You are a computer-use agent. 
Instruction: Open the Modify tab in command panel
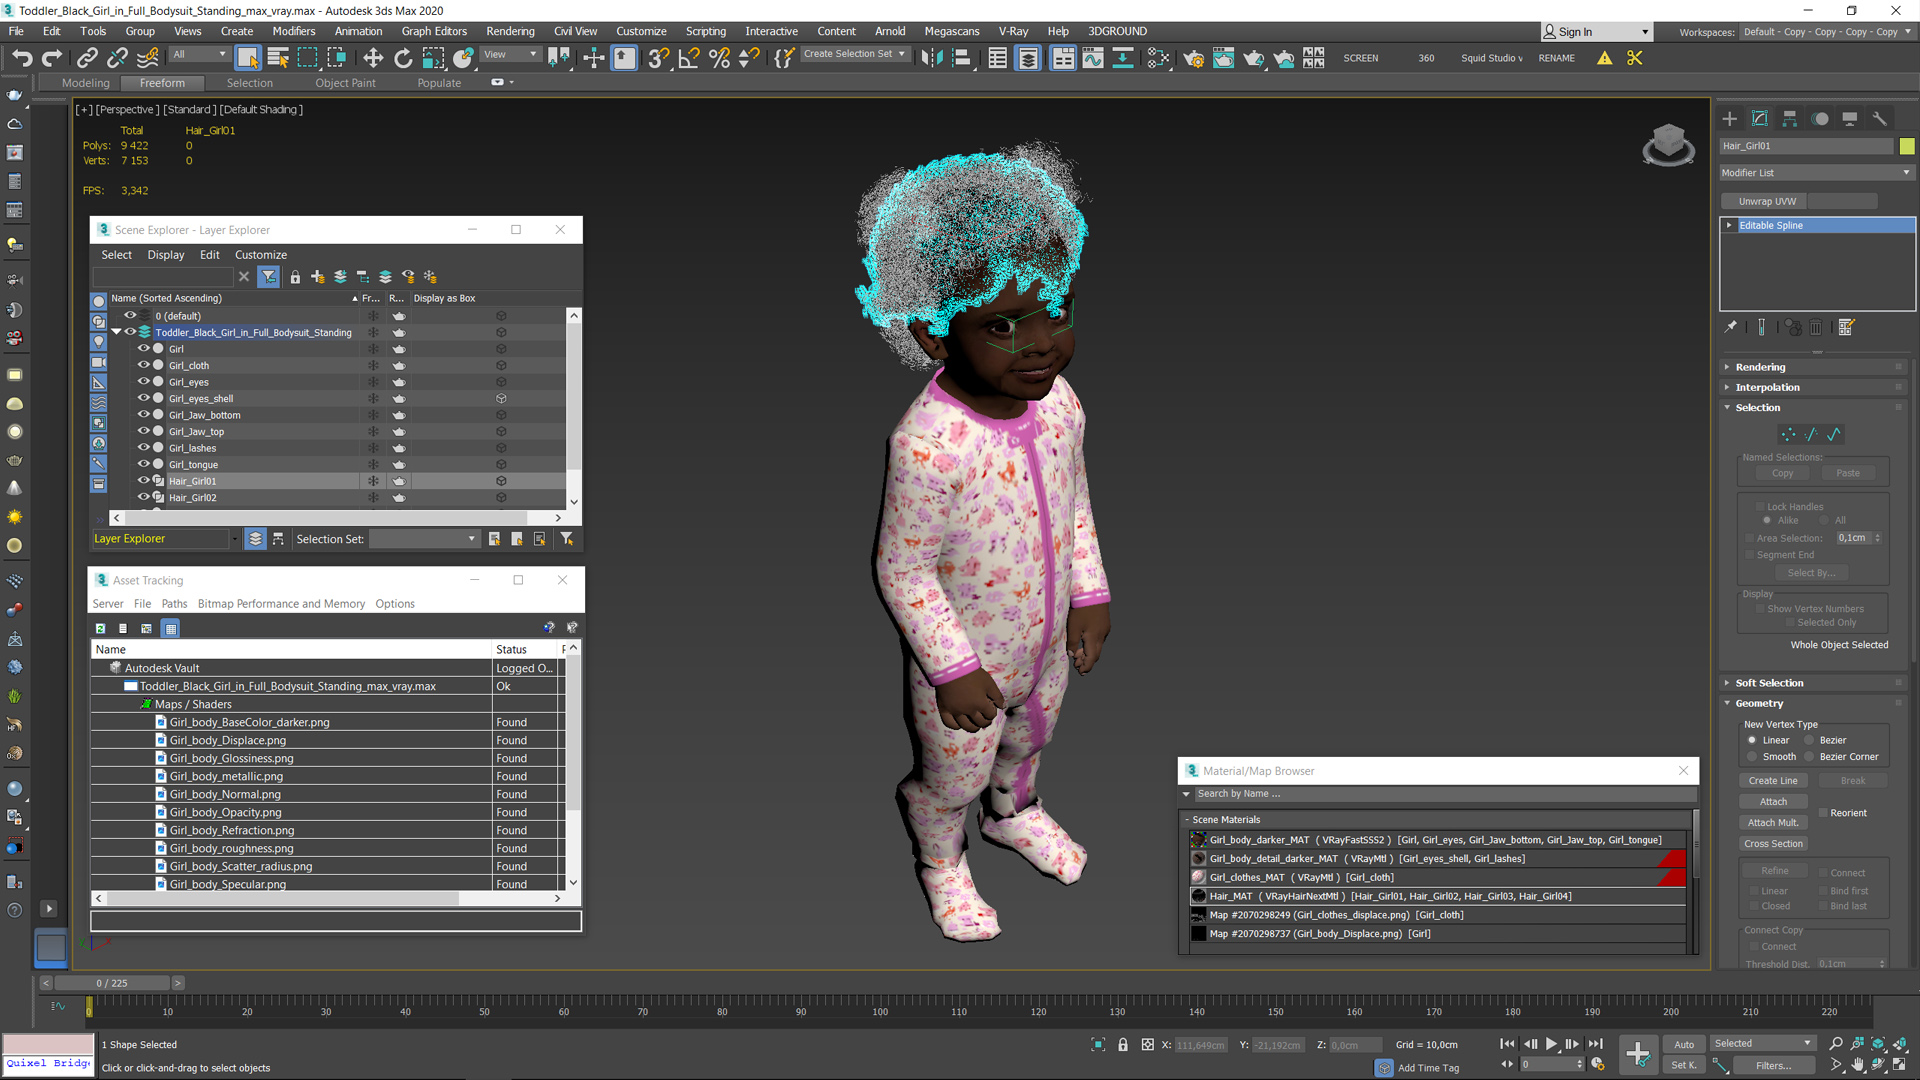[x=1760, y=118]
